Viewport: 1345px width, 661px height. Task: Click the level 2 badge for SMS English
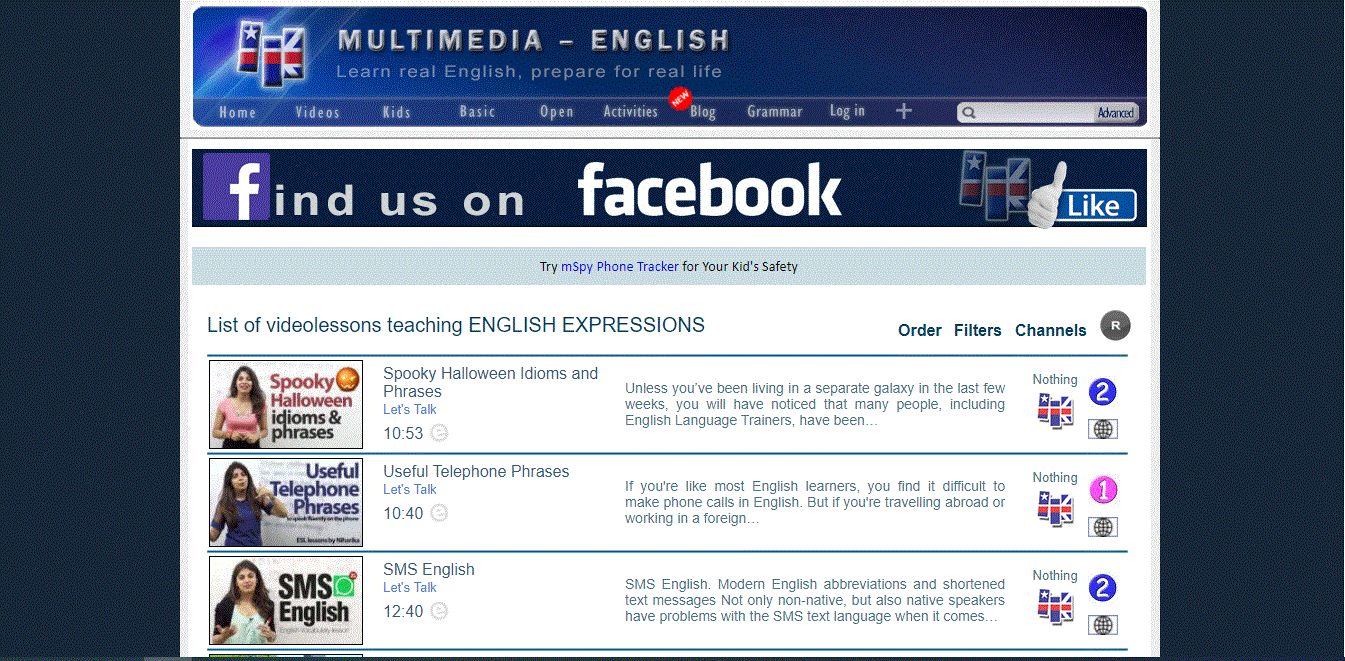[x=1102, y=588]
